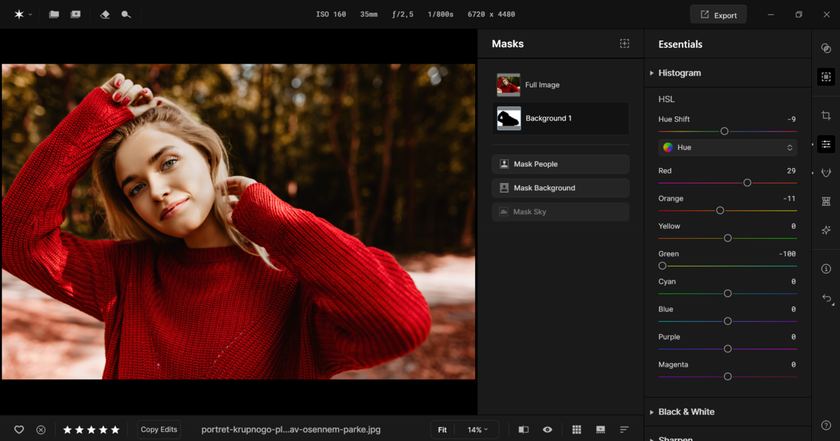Click the ISO 160 metadata text
840x441 pixels.
pos(331,14)
